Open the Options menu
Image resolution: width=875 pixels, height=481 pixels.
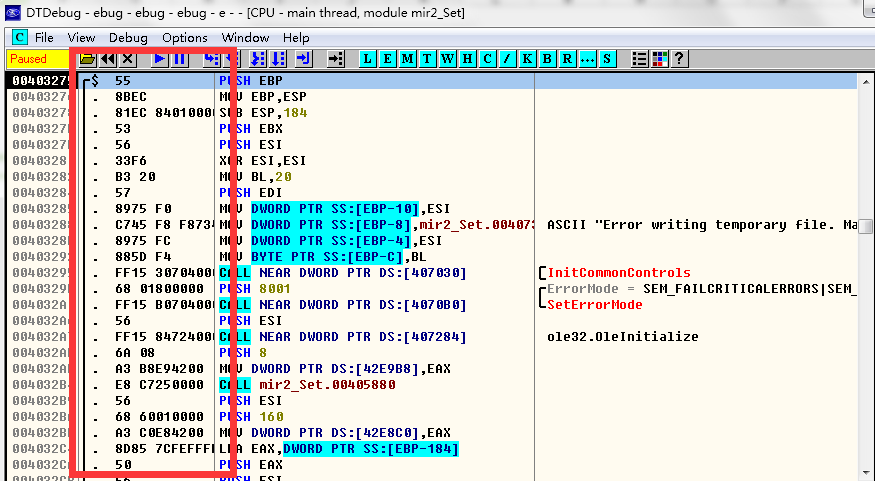[185, 37]
